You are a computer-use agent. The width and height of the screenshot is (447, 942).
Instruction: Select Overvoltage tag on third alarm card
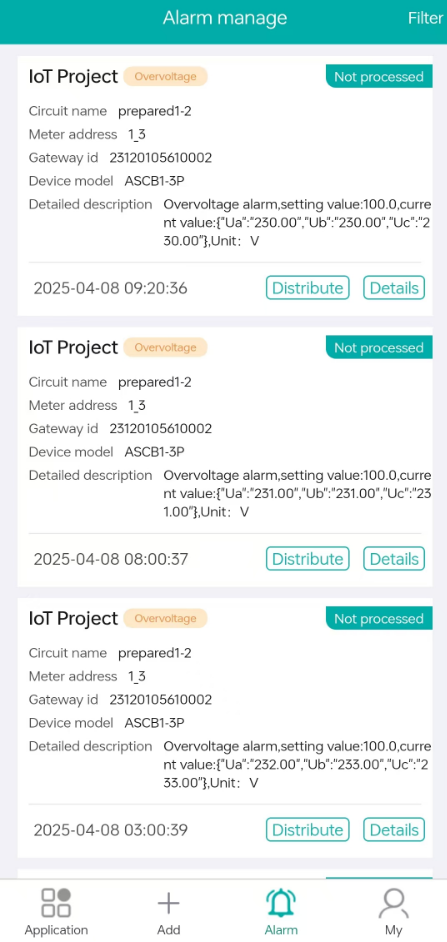tap(165, 618)
